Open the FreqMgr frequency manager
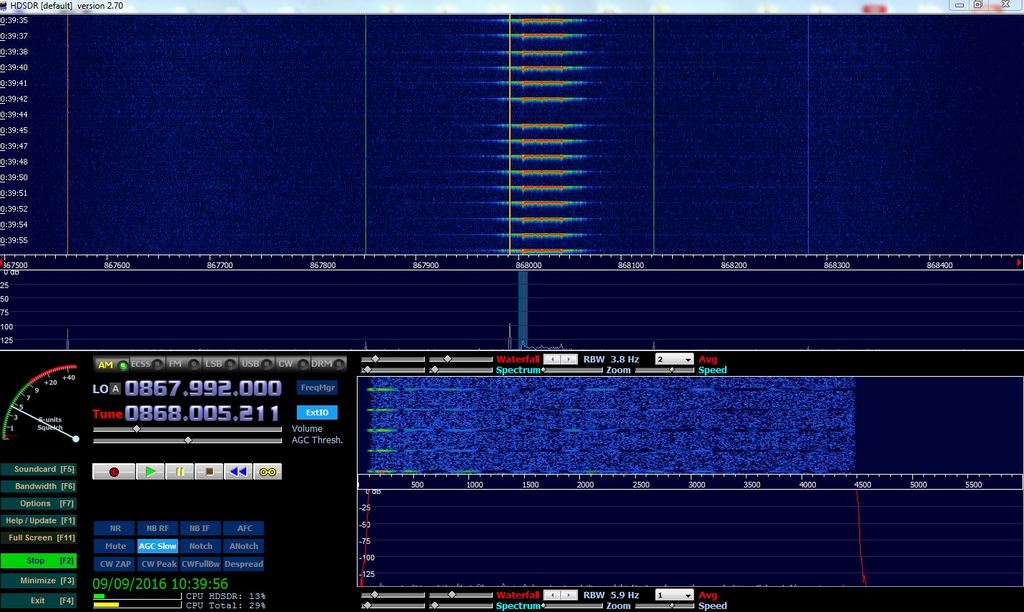Screen dimensions: 1024x612 click(x=316, y=386)
